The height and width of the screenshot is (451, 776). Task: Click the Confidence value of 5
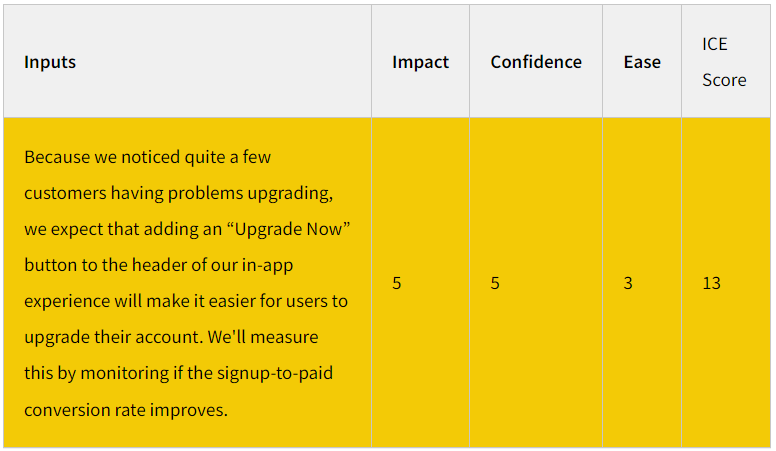495,283
